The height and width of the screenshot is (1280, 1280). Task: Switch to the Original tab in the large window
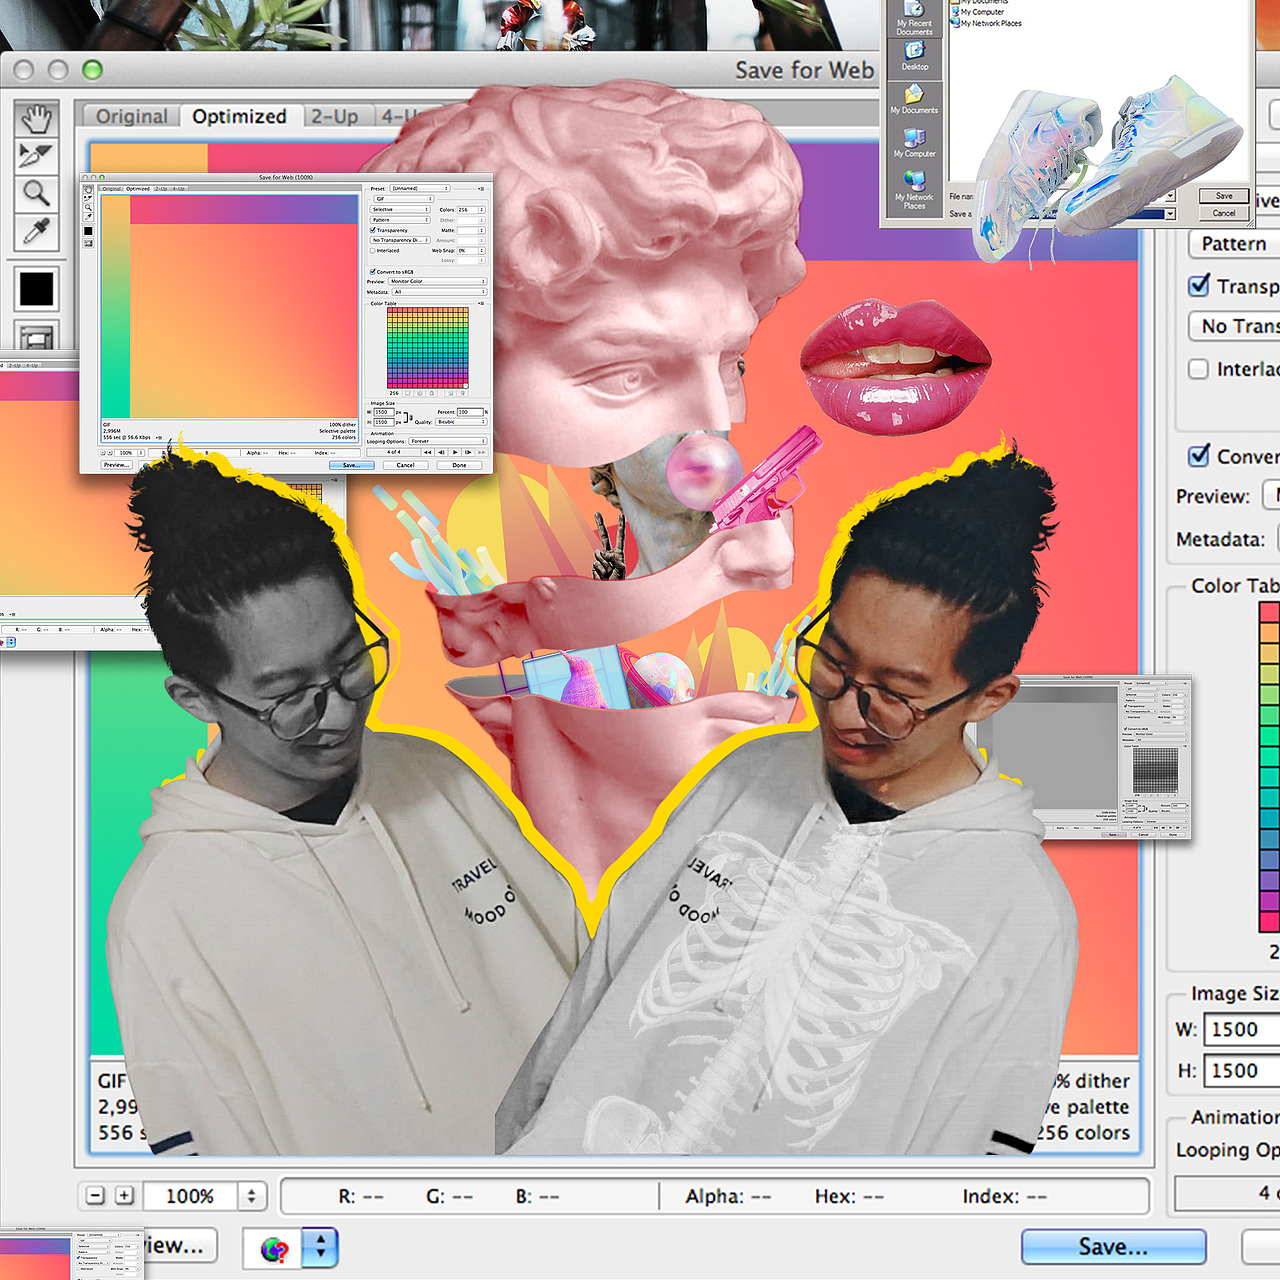[x=132, y=116]
